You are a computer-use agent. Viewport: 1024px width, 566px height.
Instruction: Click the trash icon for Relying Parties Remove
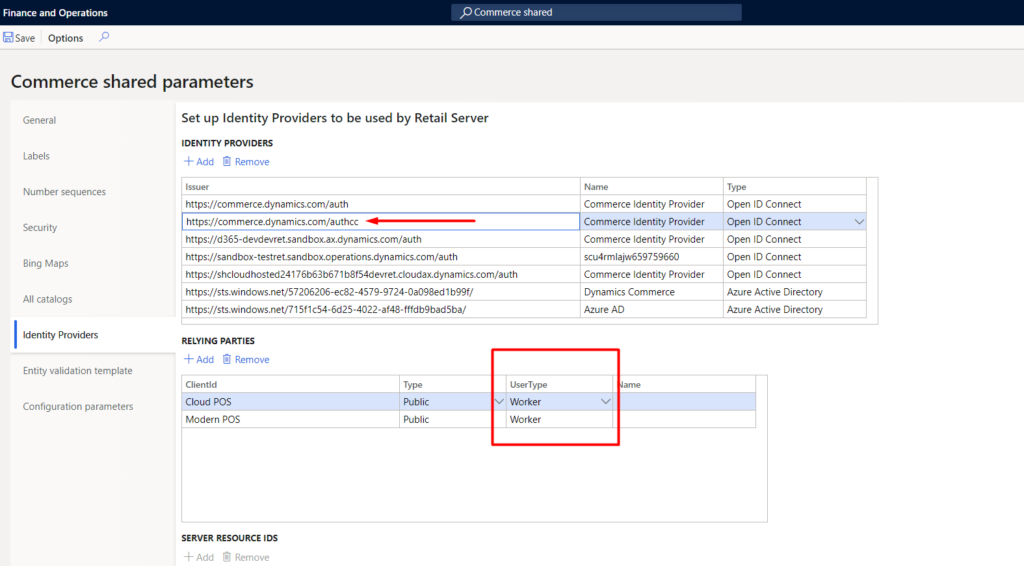pyautogui.click(x=227, y=359)
